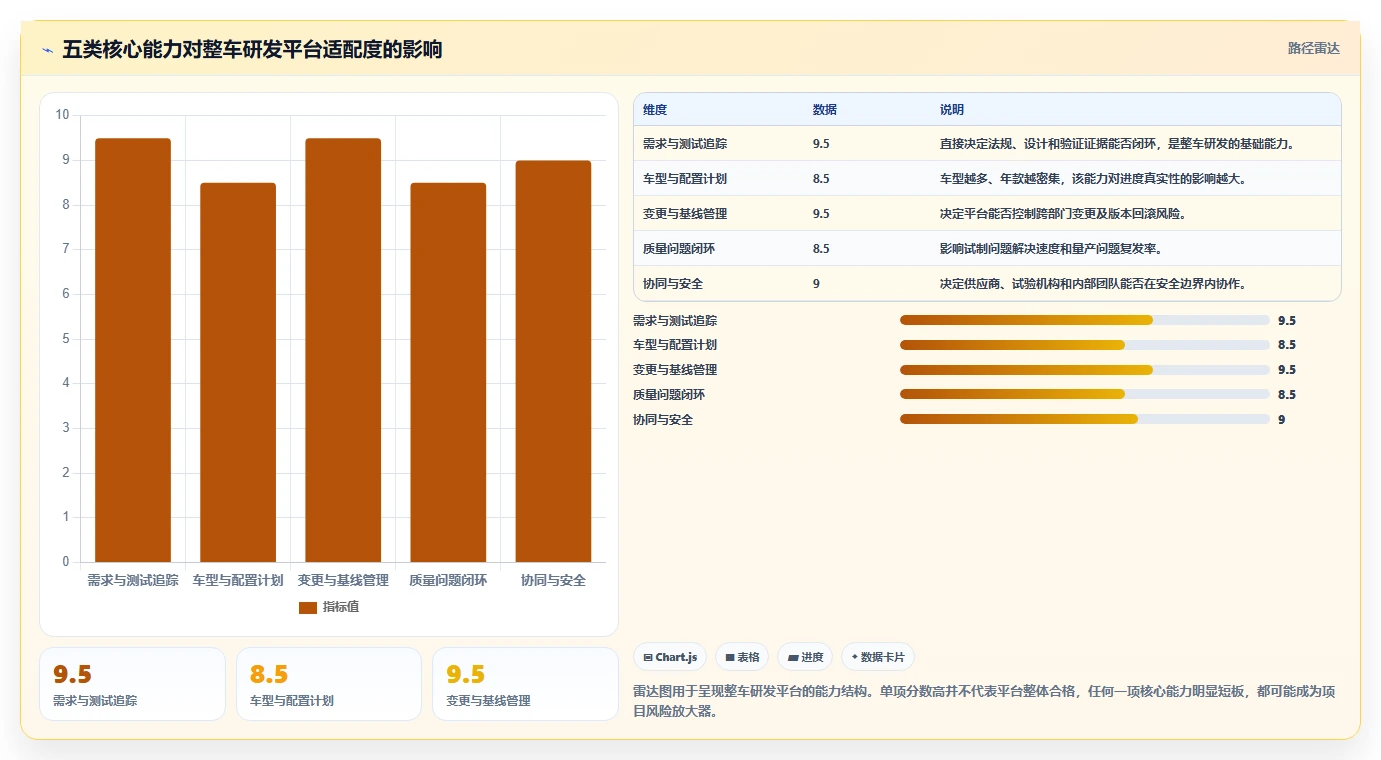Click the 数据 column header
Image resolution: width=1381 pixels, height=760 pixels.
tap(825, 109)
